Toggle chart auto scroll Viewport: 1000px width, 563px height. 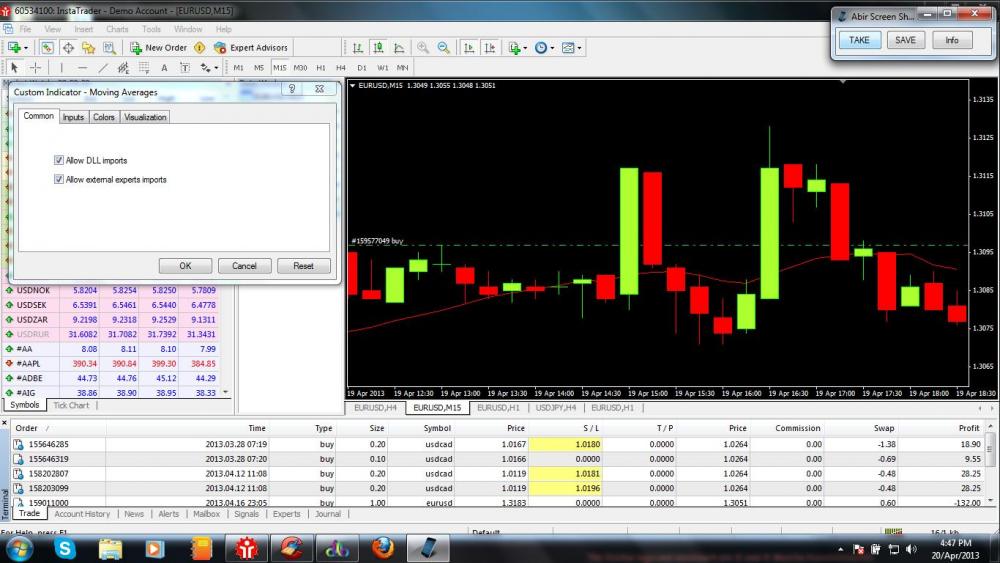click(x=469, y=48)
